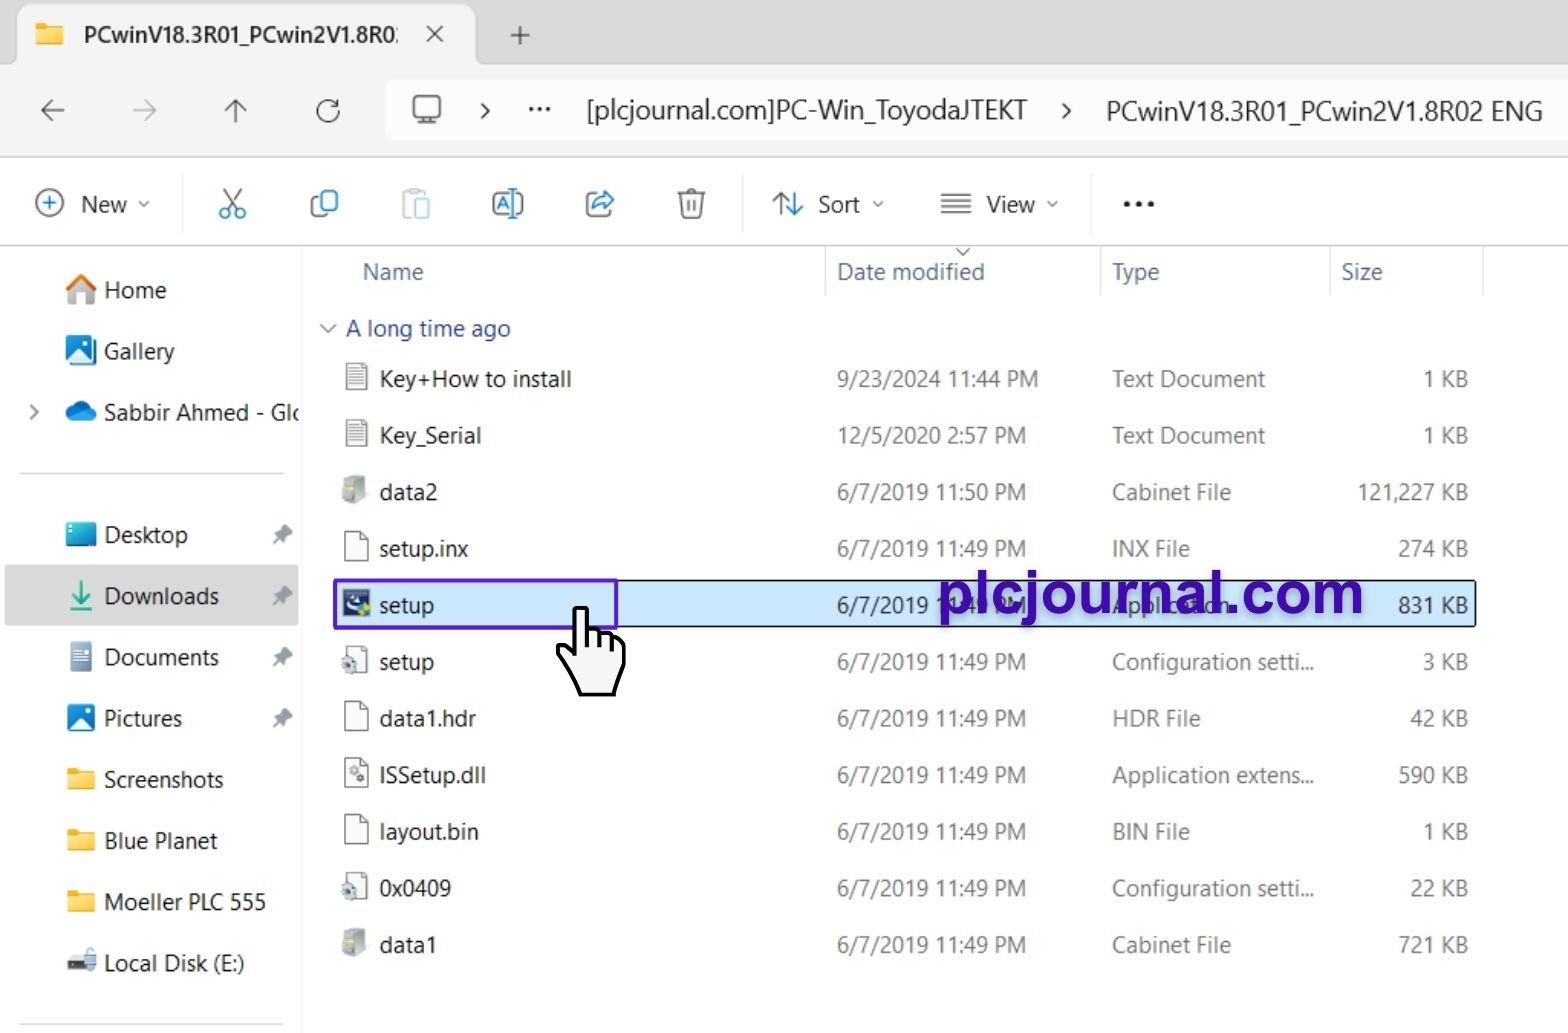Open Screenshots folder in sidebar

click(145, 779)
